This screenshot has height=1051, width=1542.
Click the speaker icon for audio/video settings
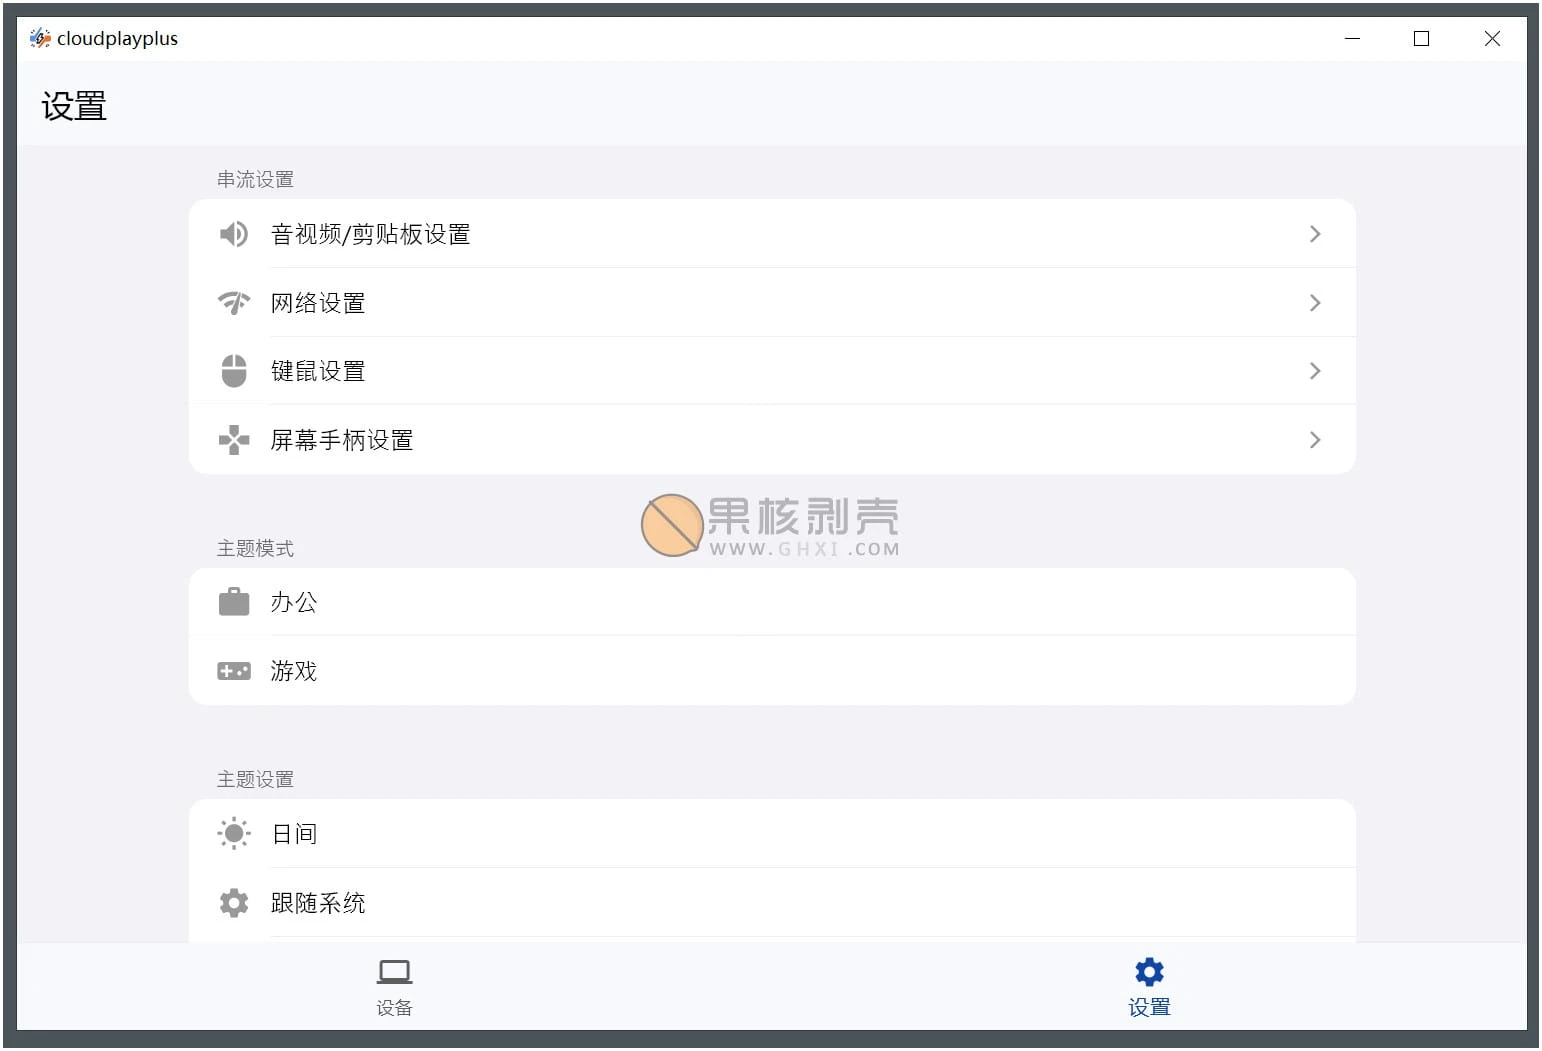pos(233,233)
